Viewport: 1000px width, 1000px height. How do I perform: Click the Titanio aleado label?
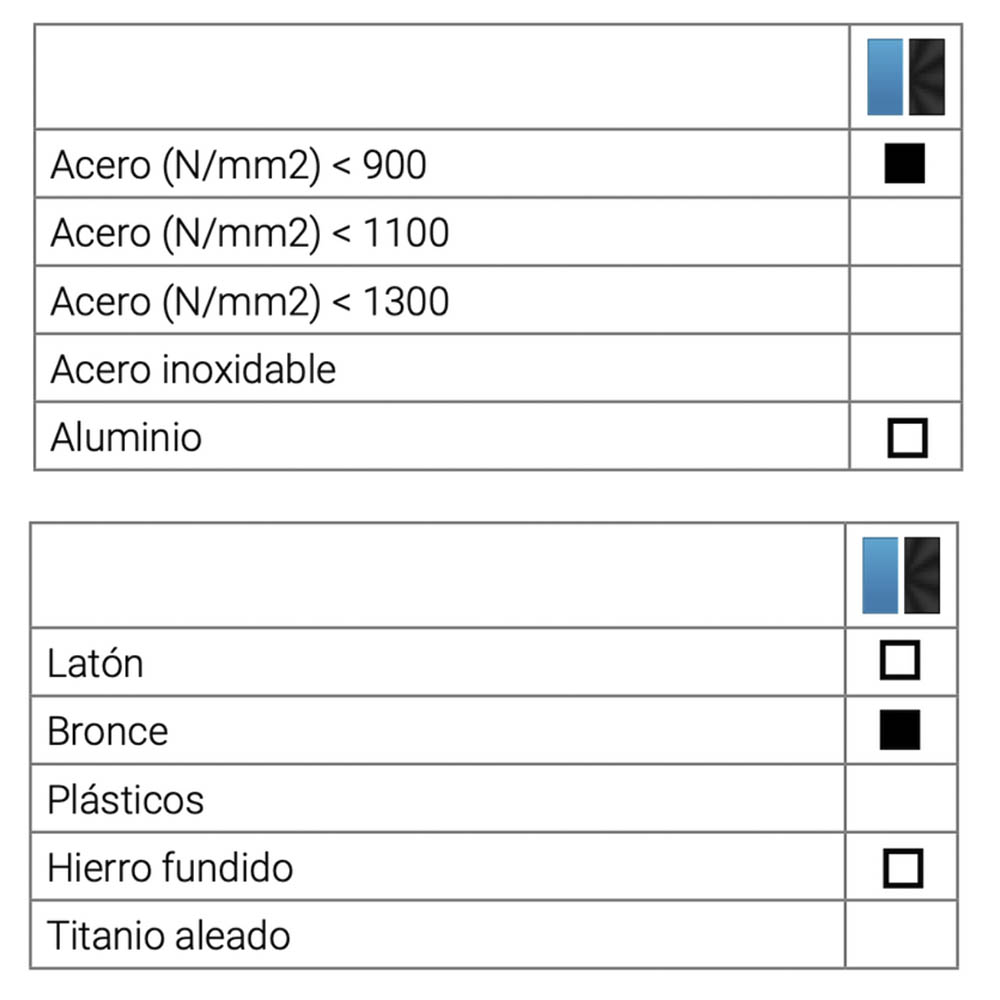click(169, 935)
